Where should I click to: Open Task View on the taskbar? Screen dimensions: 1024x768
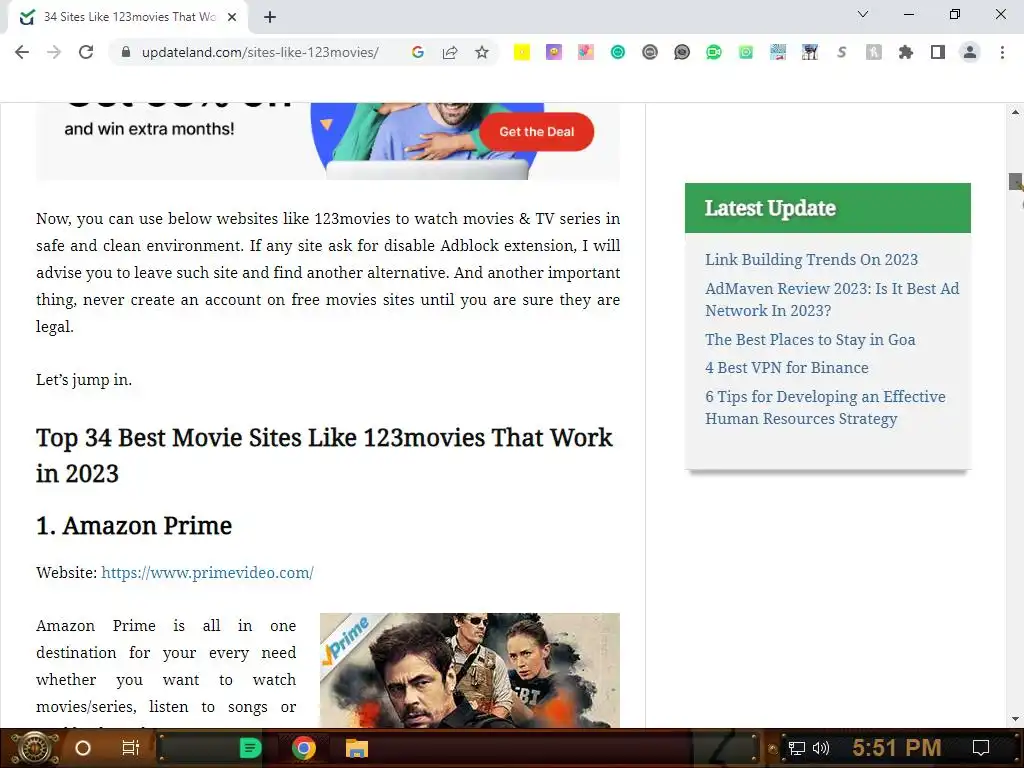pos(131,748)
